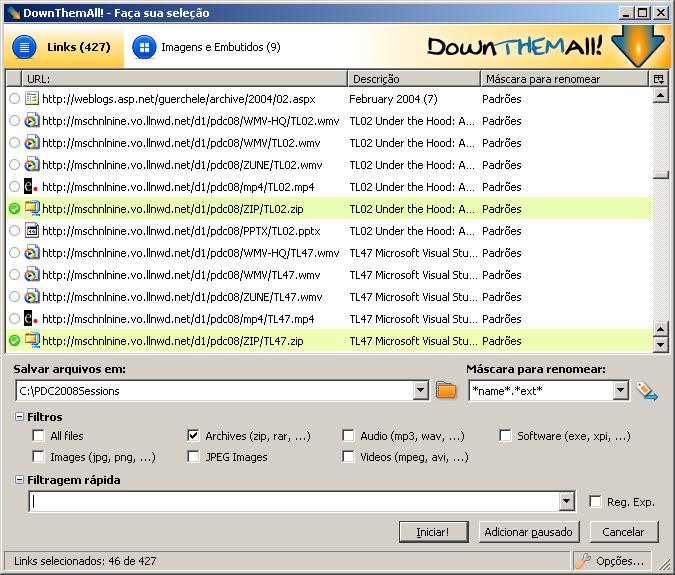The image size is (675, 575).
Task: Browse for folder with orange folder icon
Action: [x=446, y=390]
